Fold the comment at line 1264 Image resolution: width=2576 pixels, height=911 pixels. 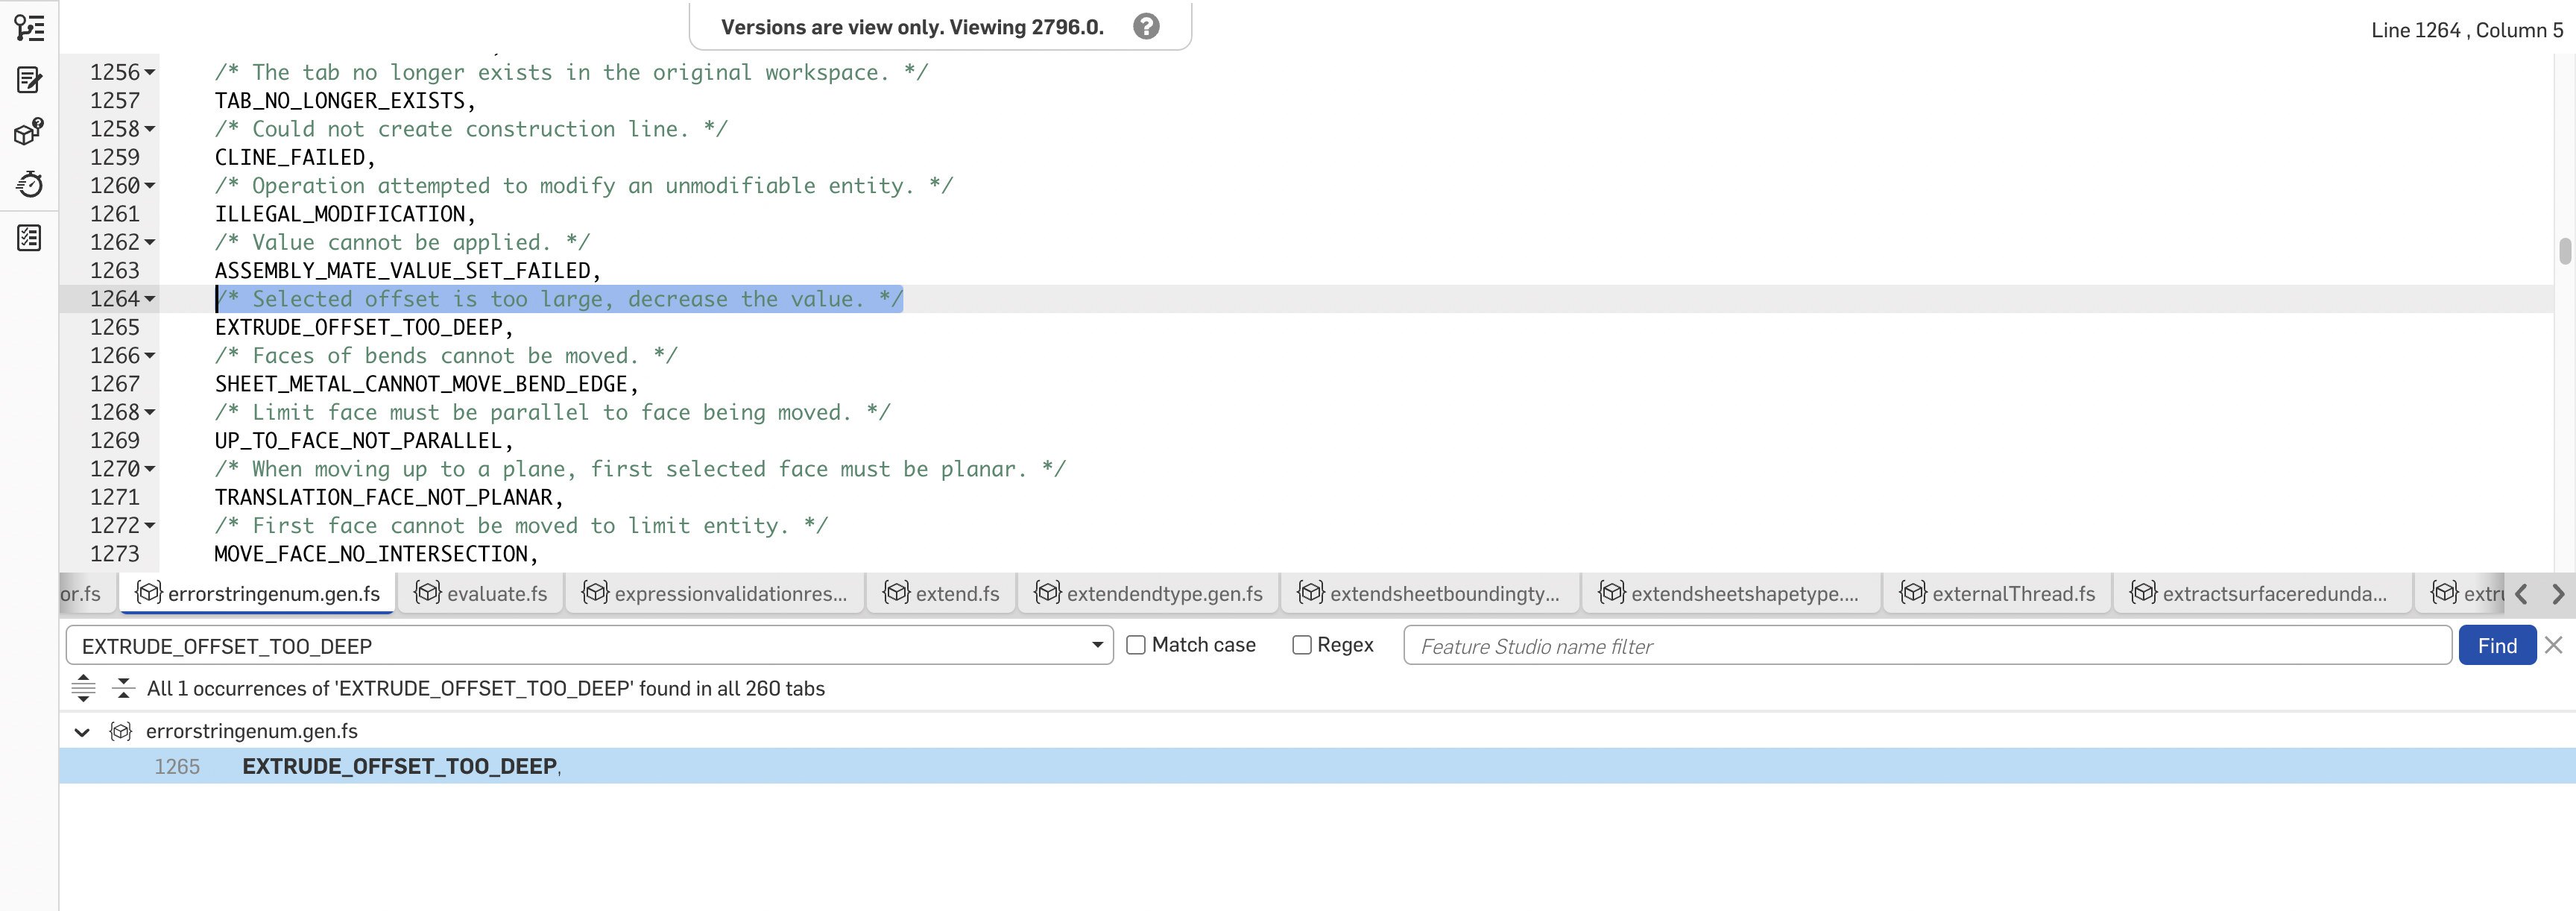coord(150,299)
